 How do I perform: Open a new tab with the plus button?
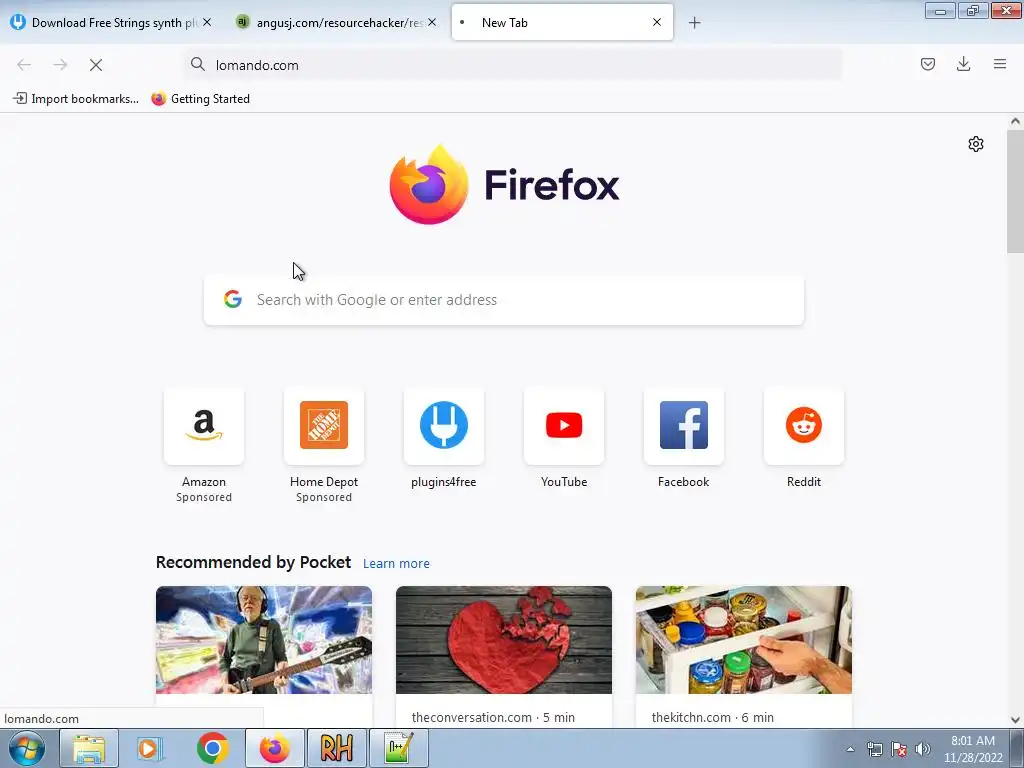coord(694,23)
